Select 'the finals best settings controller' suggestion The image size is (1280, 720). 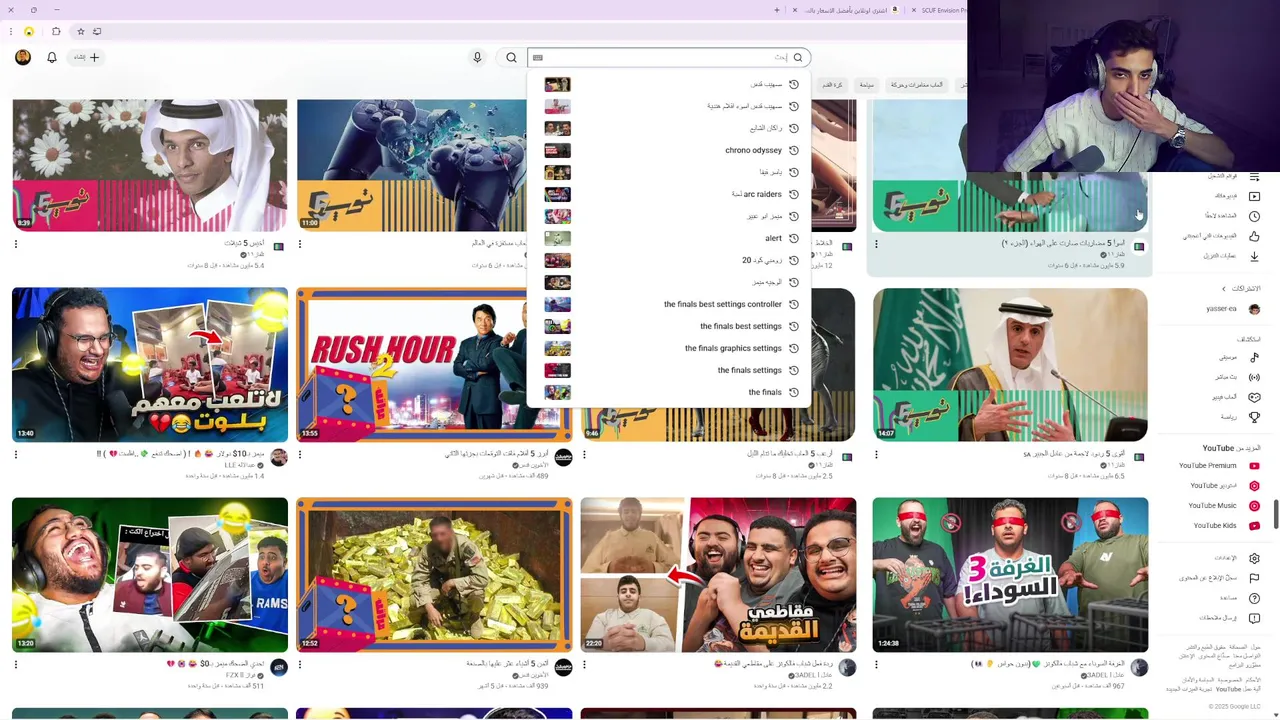(x=669, y=304)
